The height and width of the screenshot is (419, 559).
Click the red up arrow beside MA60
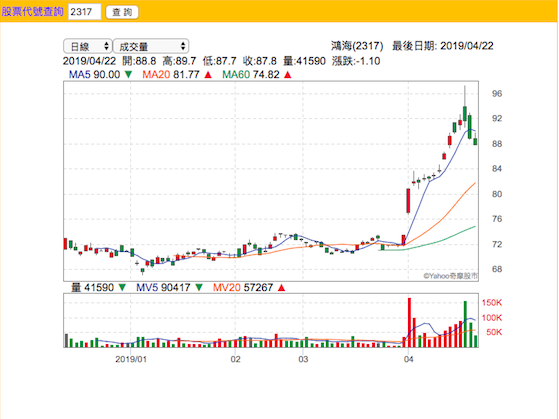point(288,75)
